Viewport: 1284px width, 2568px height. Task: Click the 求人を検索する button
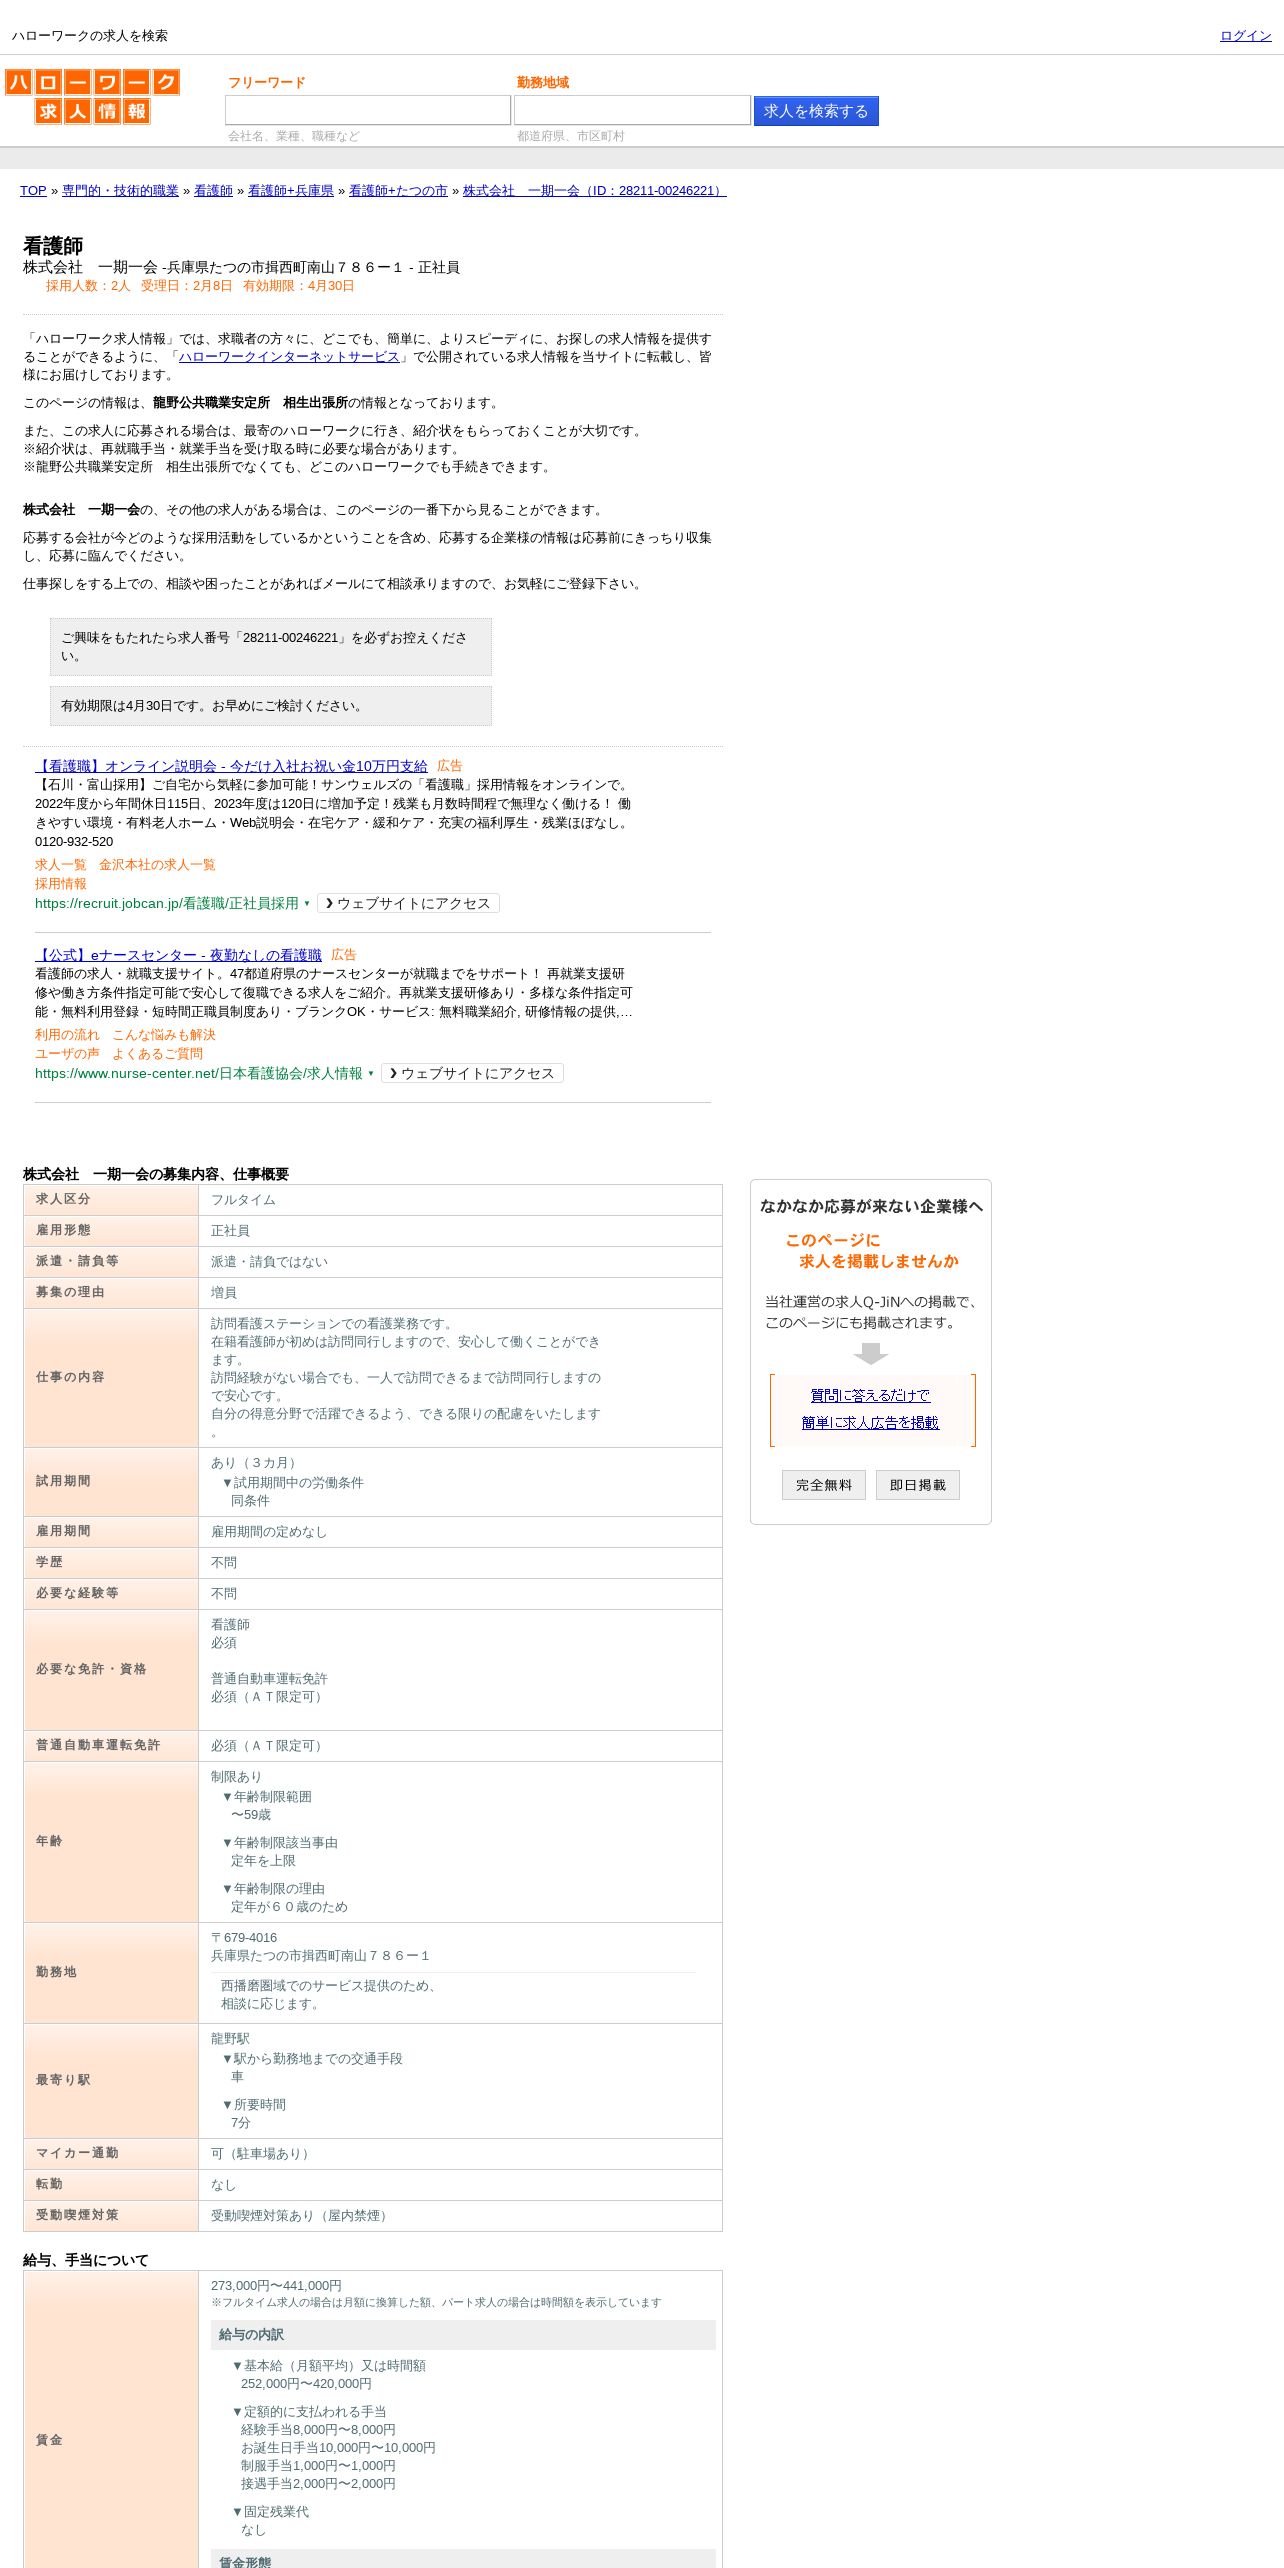(816, 111)
